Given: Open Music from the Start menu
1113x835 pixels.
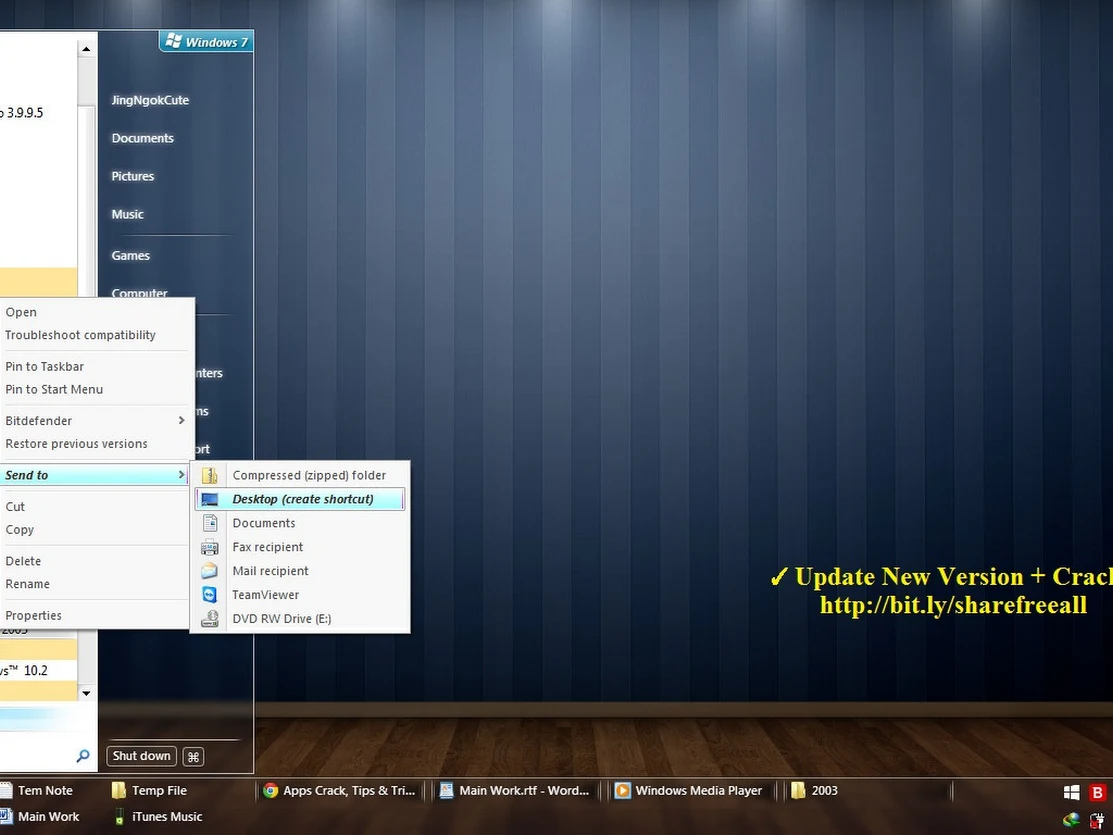Looking at the screenshot, I should (128, 214).
